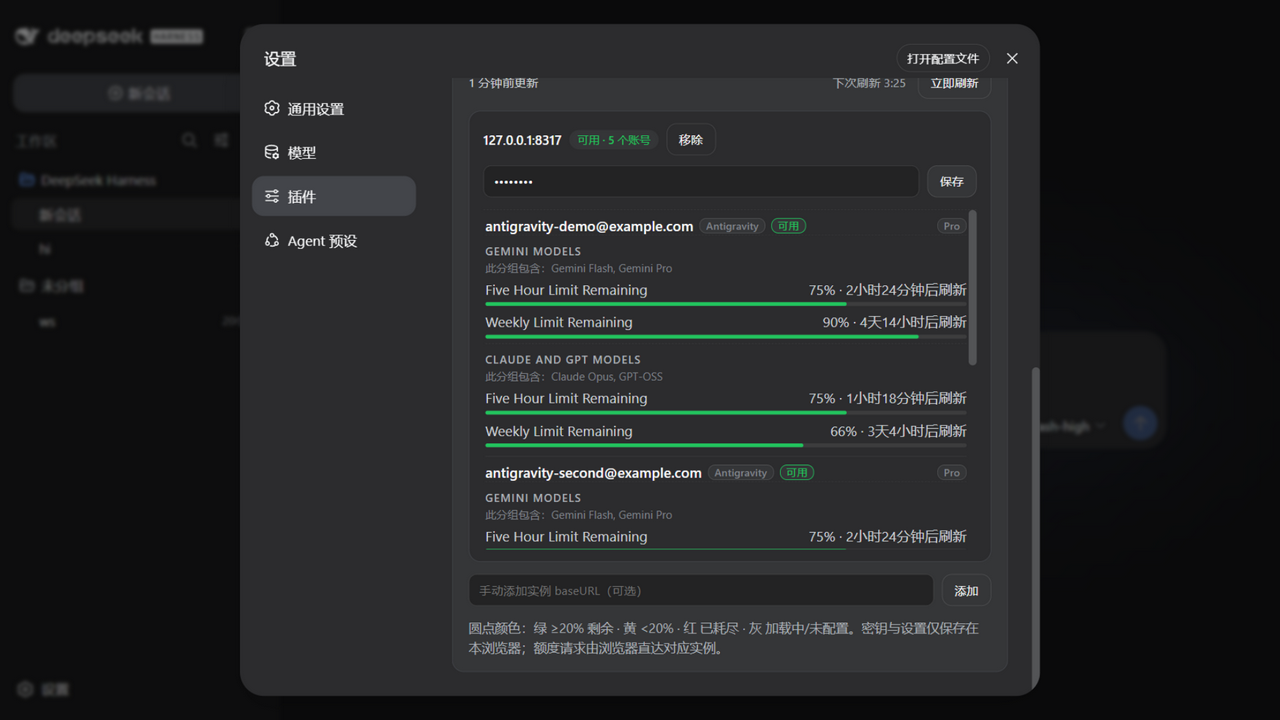Click 立即刷新 to refresh now
Viewport: 1280px width, 720px height.
pyautogui.click(x=954, y=84)
